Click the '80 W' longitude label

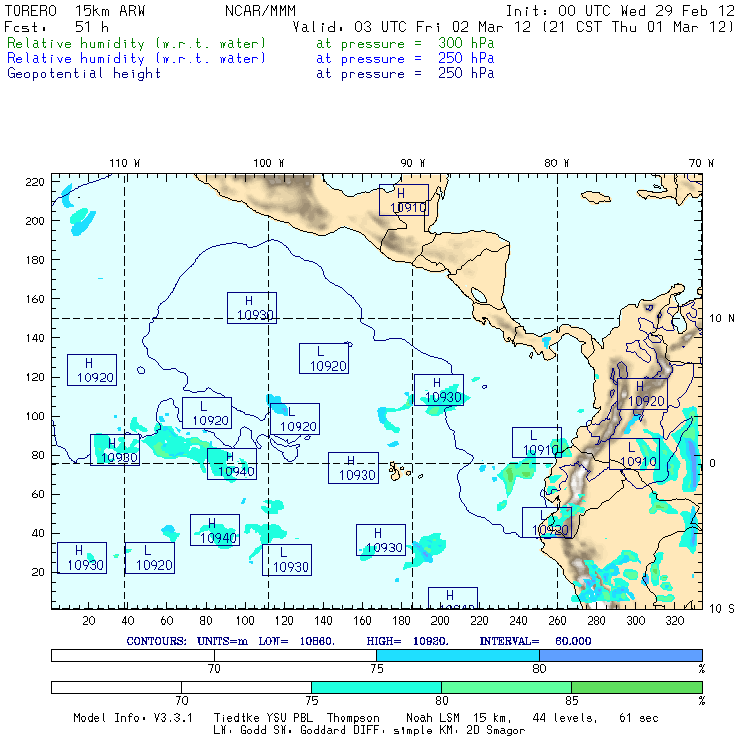(556, 163)
